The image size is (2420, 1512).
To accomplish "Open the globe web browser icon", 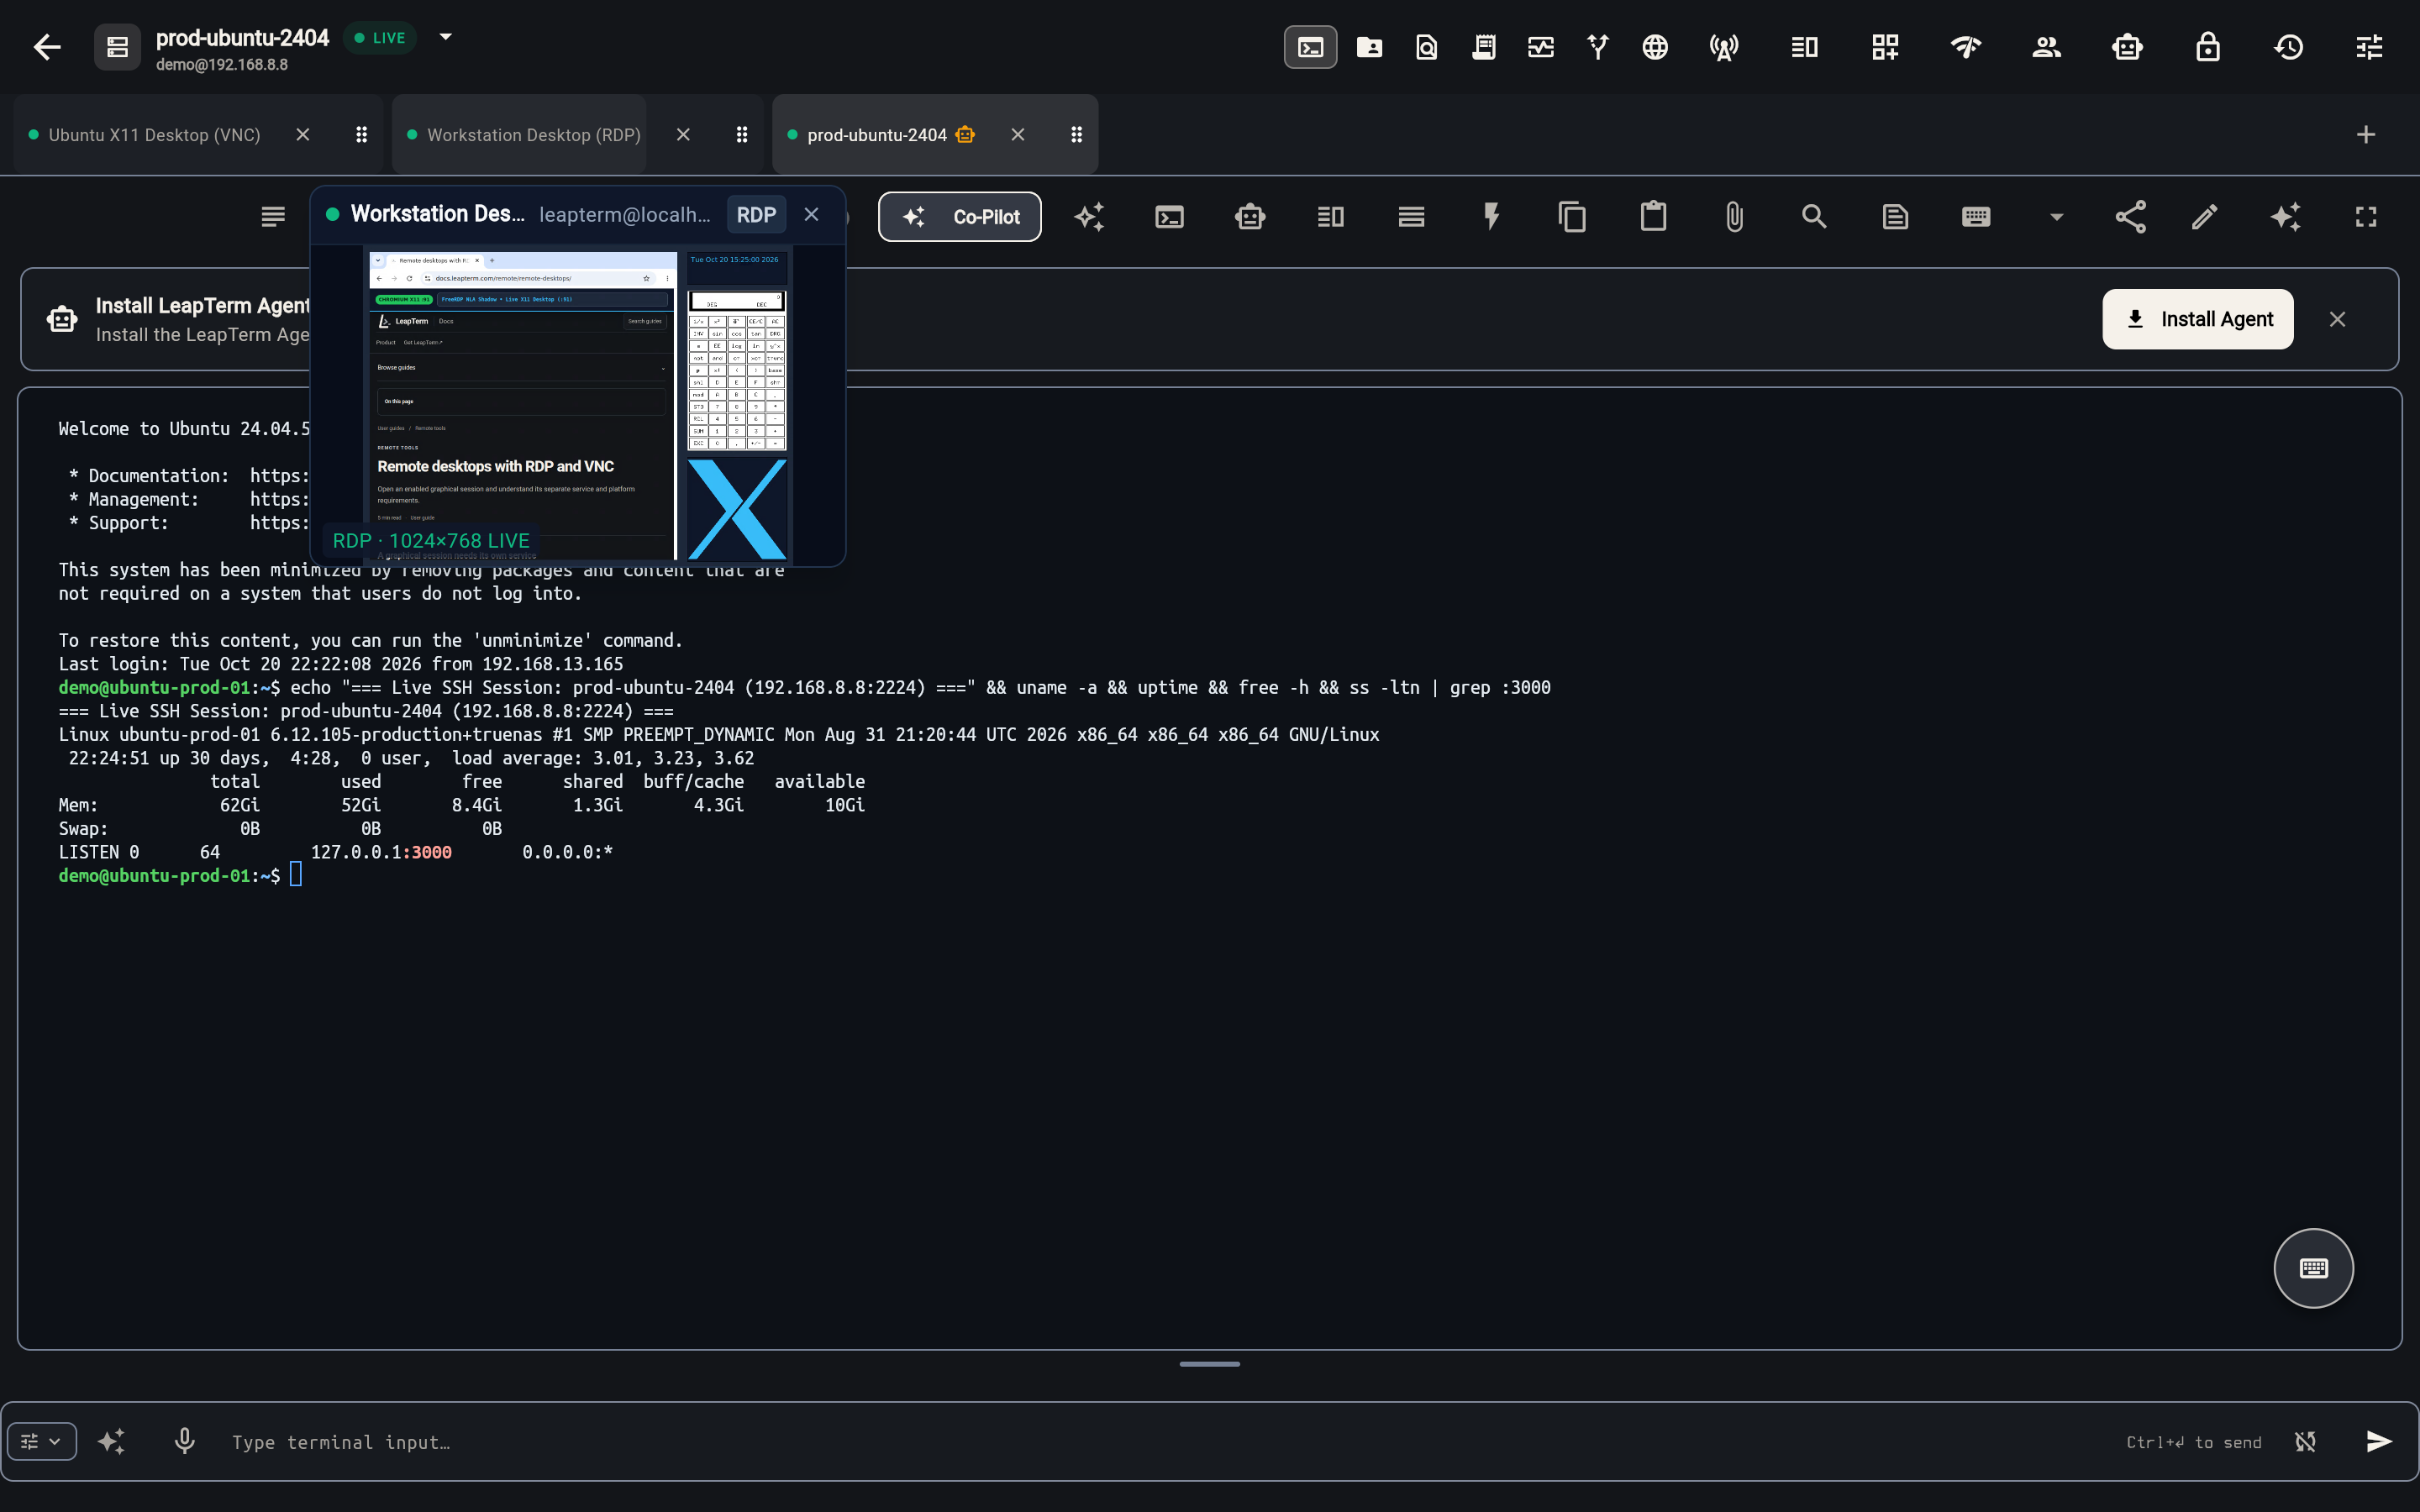I will pyautogui.click(x=1655, y=47).
